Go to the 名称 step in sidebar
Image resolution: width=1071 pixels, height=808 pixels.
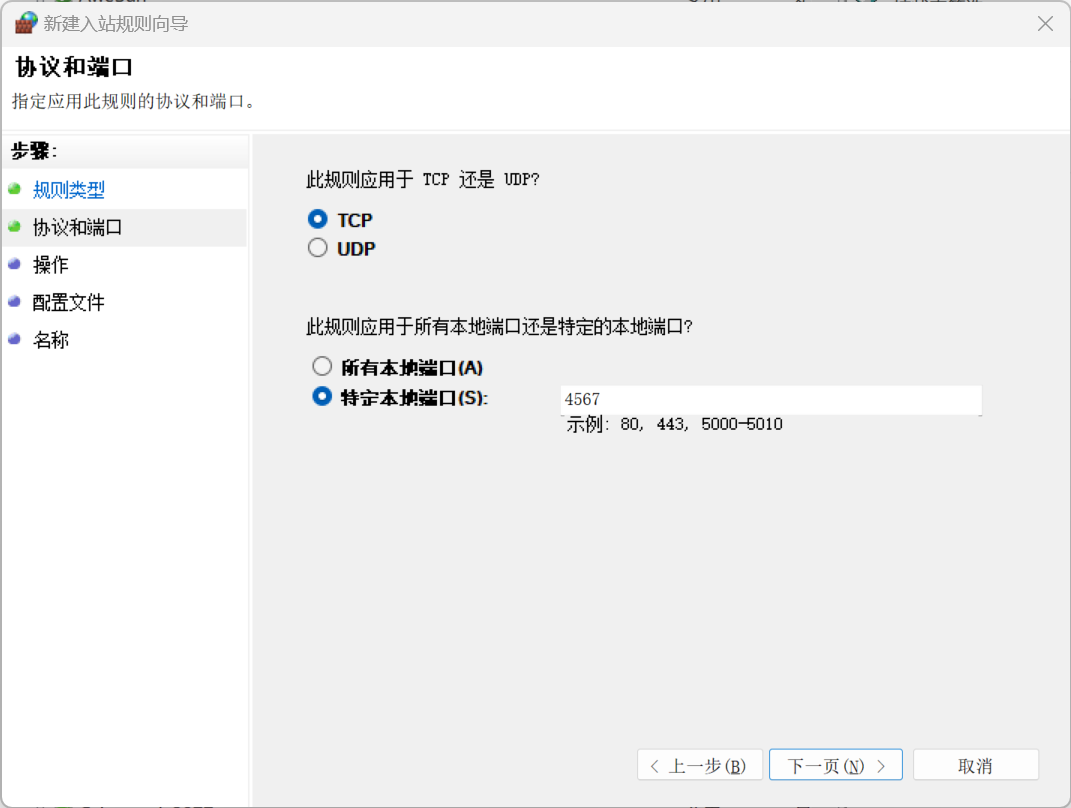[x=48, y=339]
